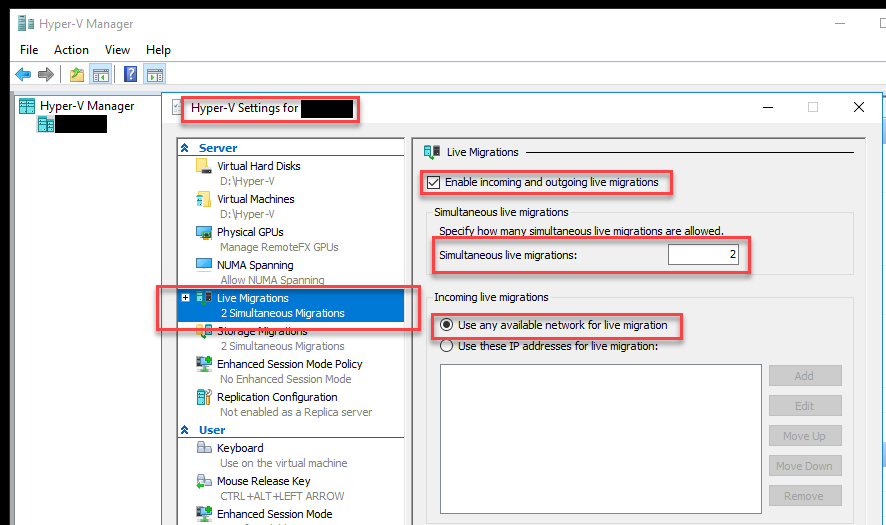The image size is (886, 525).
Task: Open the View menu
Action: tap(117, 49)
